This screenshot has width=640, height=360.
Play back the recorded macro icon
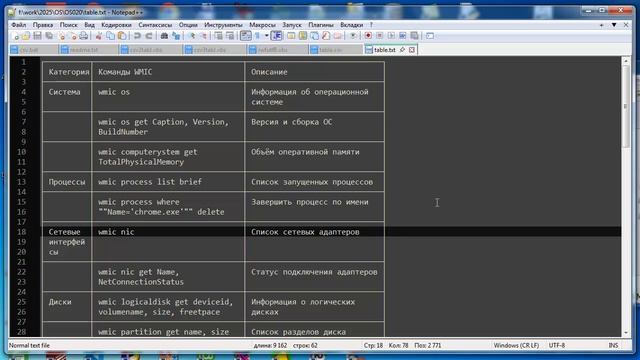391,36
